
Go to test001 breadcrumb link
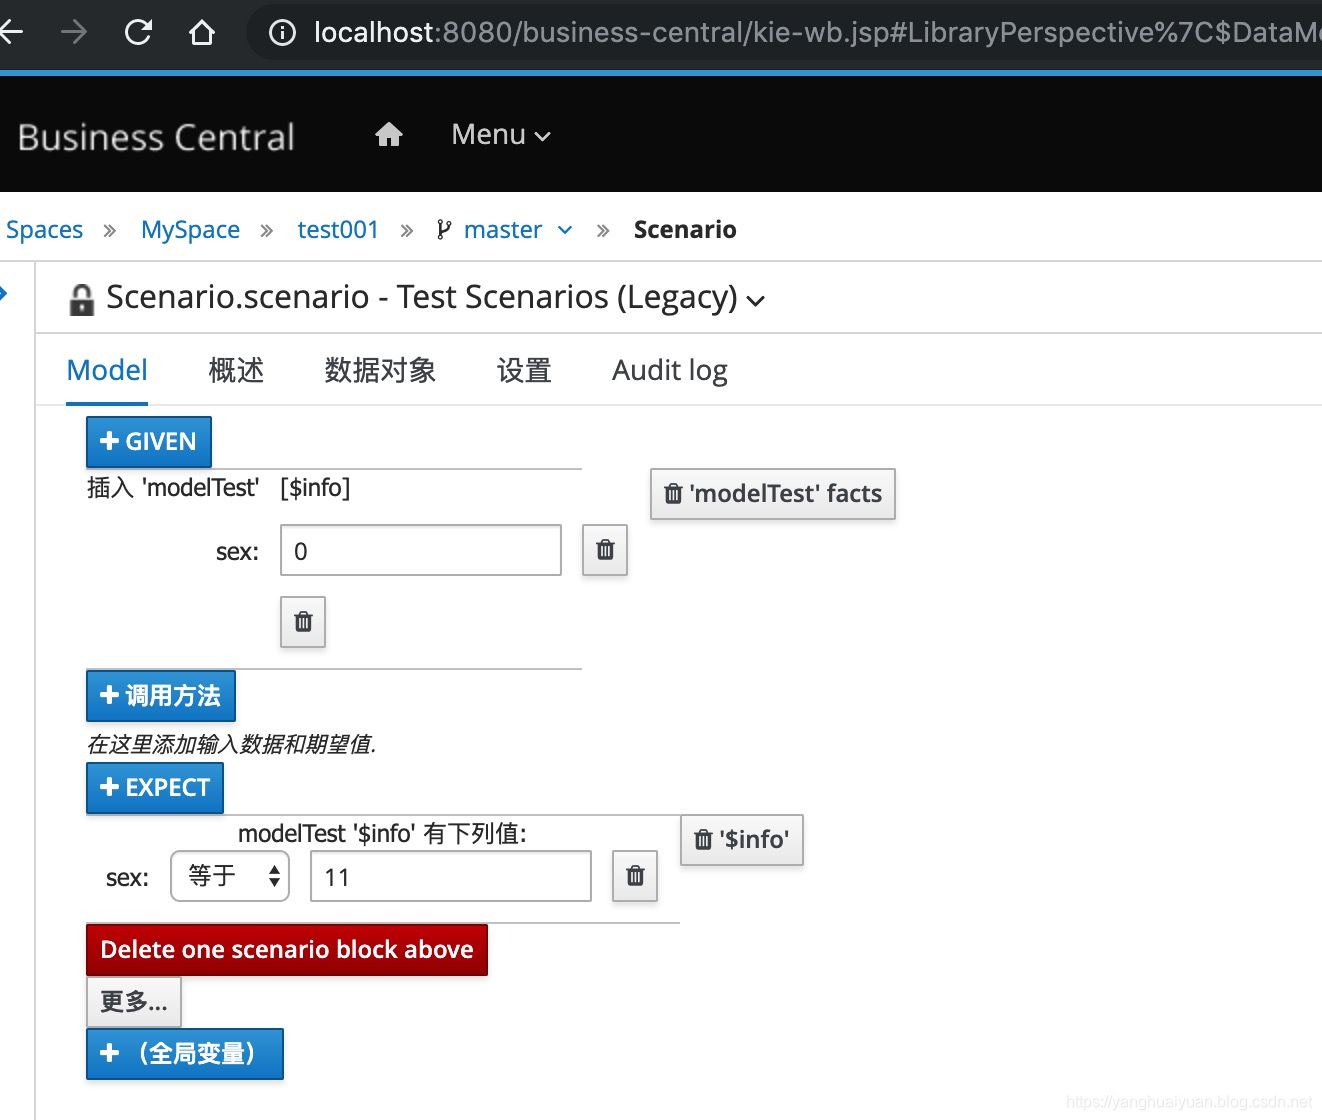pos(338,230)
